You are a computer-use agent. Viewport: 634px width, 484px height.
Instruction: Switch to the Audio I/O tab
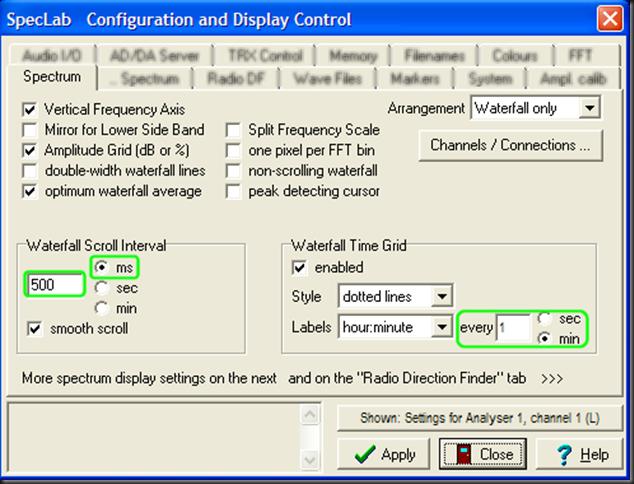pyautogui.click(x=52, y=55)
